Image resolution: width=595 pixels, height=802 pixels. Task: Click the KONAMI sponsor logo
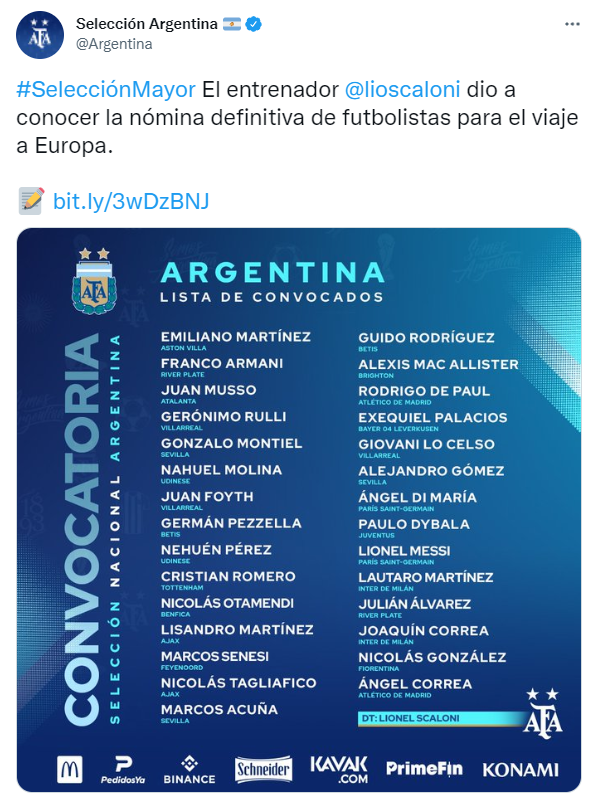[520, 770]
